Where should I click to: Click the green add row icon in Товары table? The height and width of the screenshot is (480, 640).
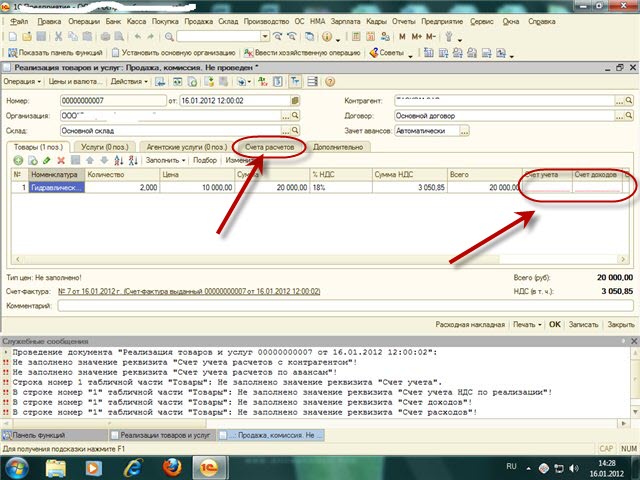[19, 160]
